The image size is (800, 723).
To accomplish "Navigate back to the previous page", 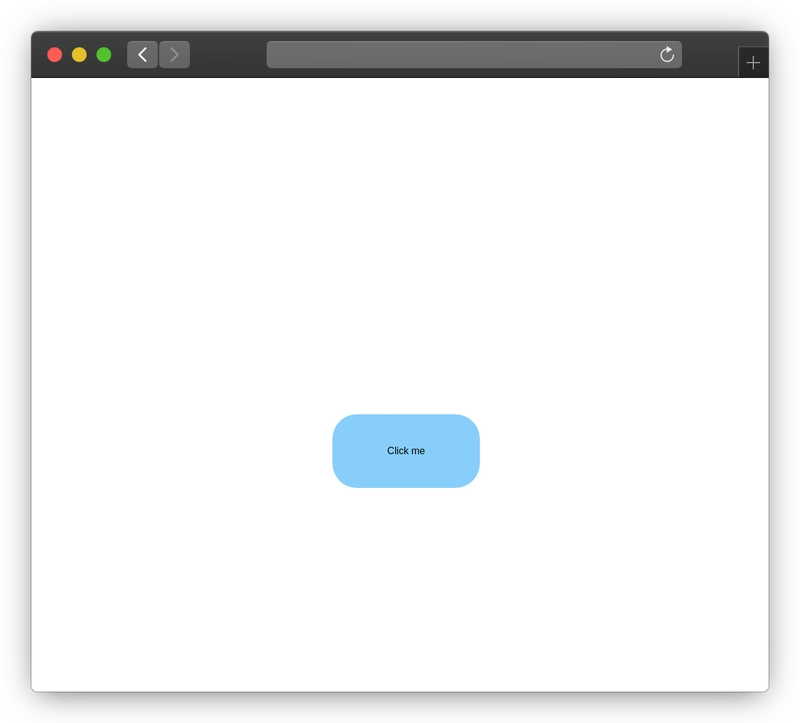I will pos(141,55).
